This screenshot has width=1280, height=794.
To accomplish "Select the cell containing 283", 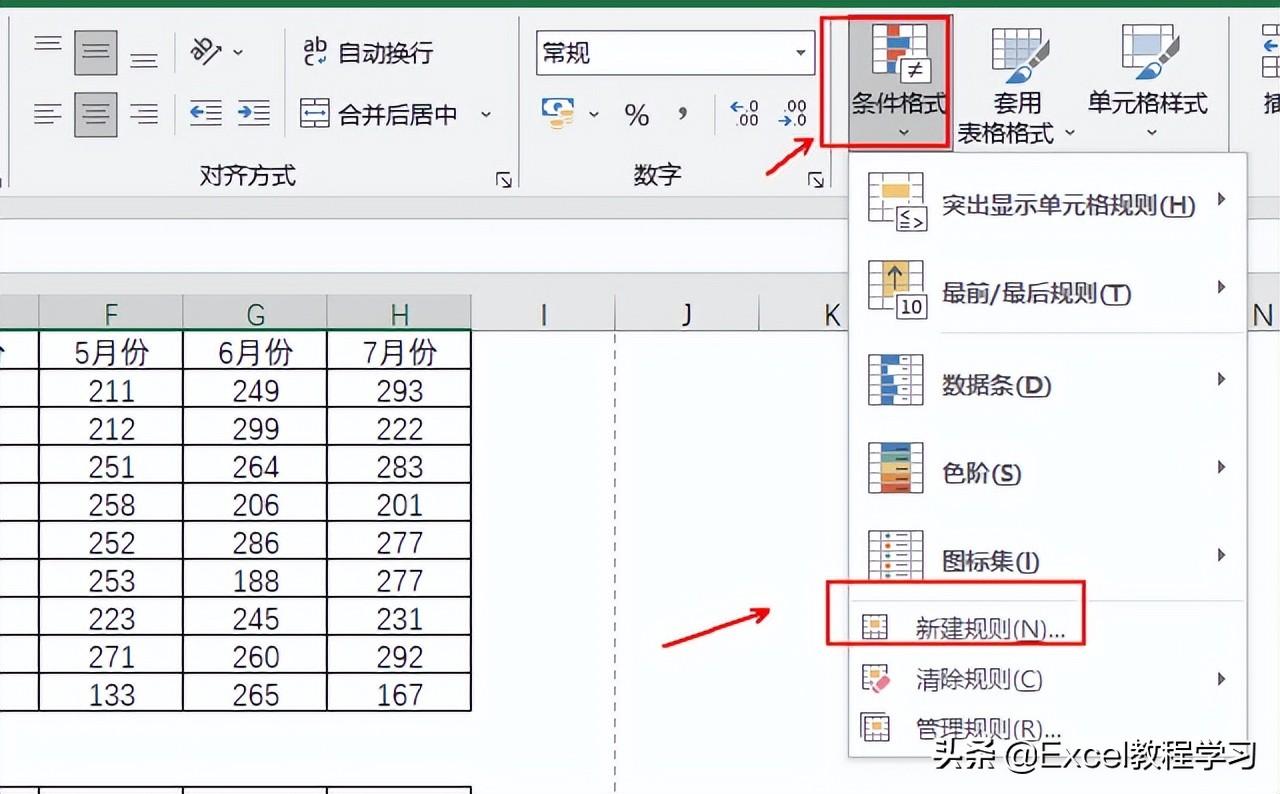I will (399, 466).
